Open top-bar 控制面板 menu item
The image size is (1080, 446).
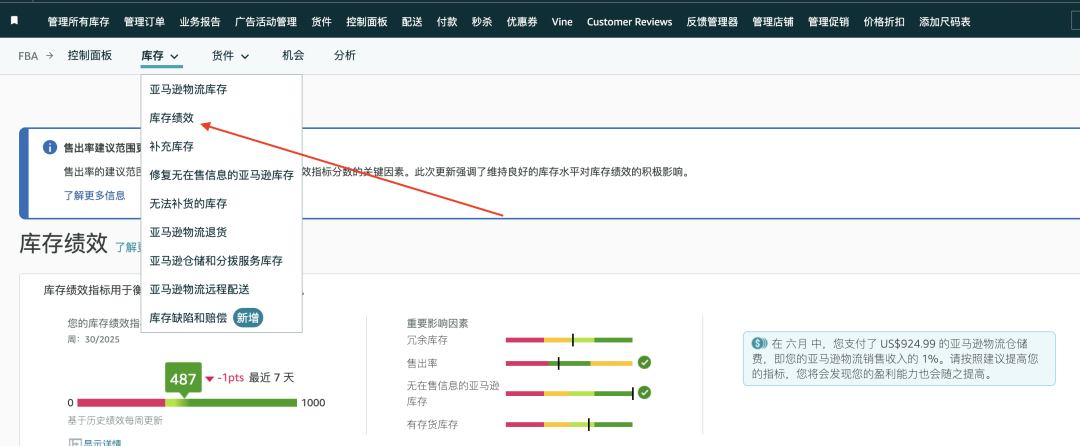pos(367,21)
